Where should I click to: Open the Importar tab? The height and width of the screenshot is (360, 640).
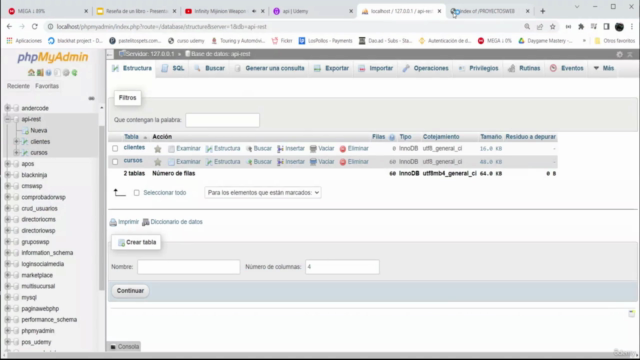point(376,68)
